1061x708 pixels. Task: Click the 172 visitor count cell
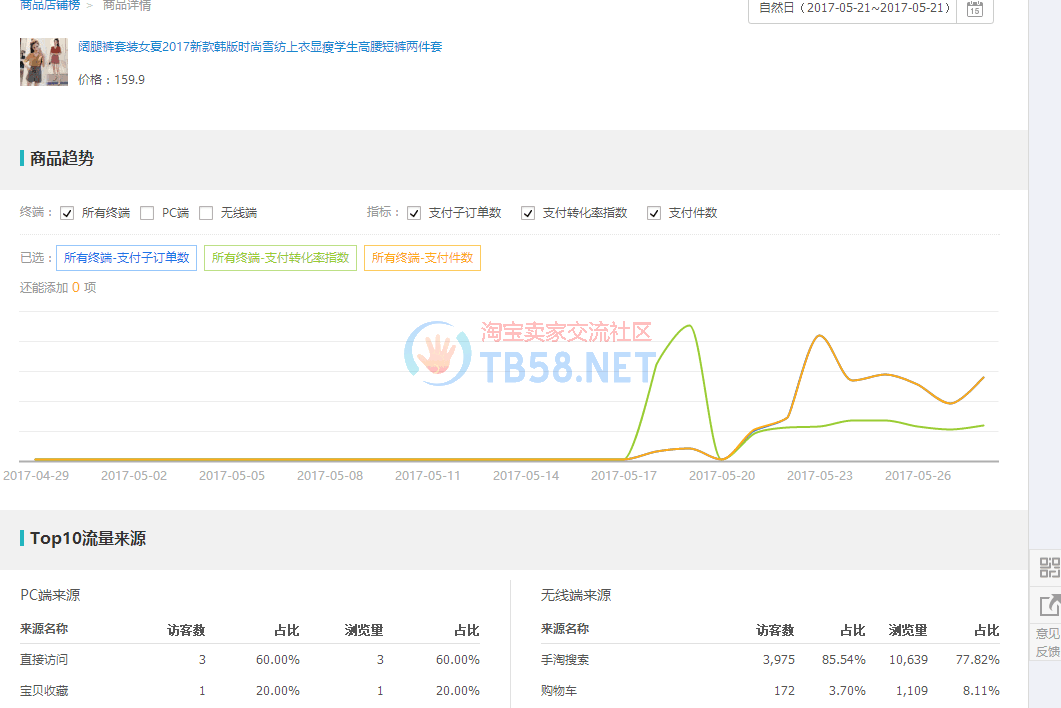tap(784, 690)
